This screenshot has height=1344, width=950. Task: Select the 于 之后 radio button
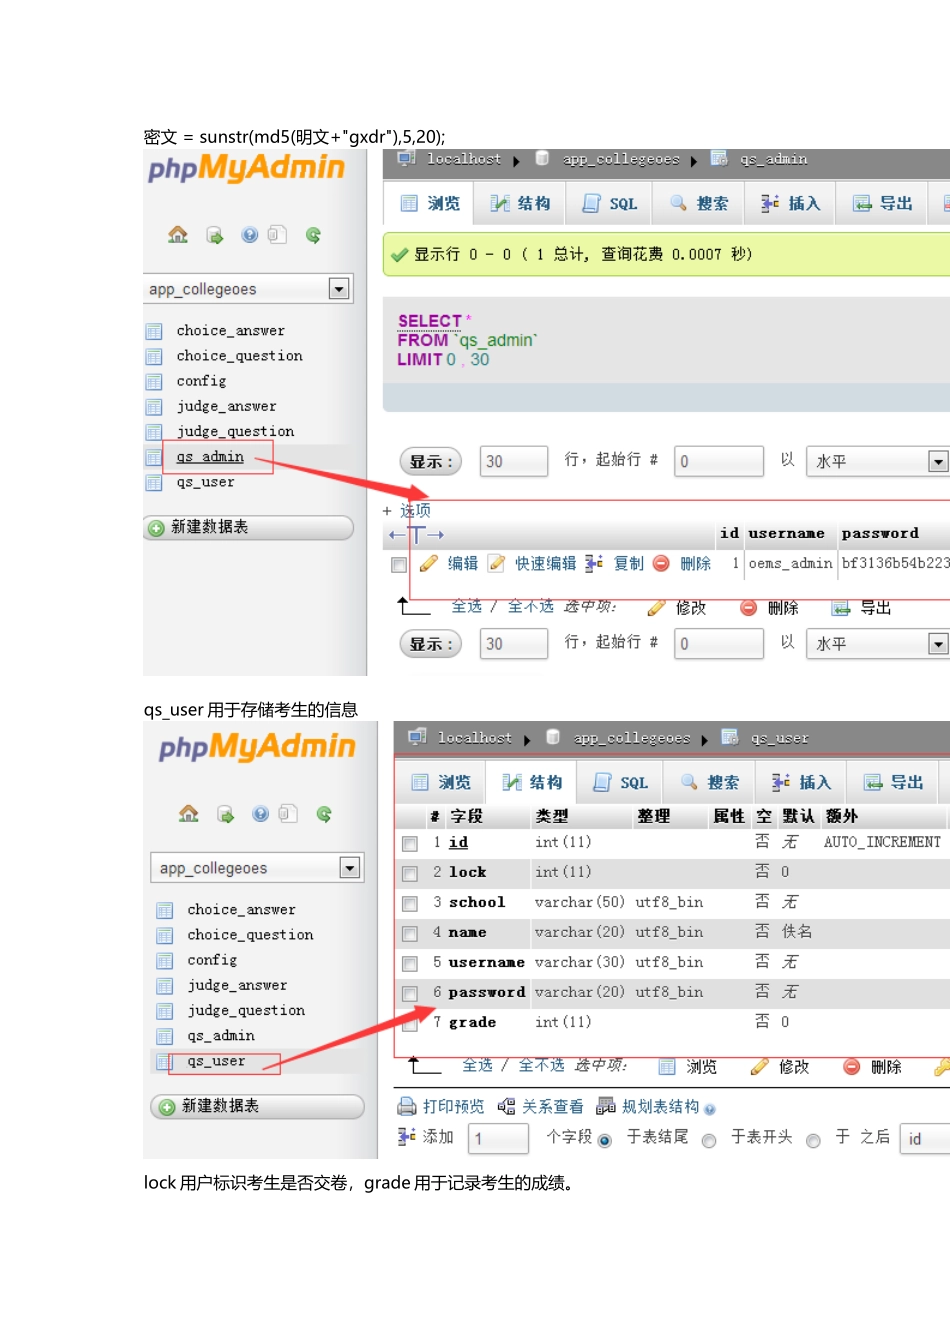click(x=813, y=1141)
